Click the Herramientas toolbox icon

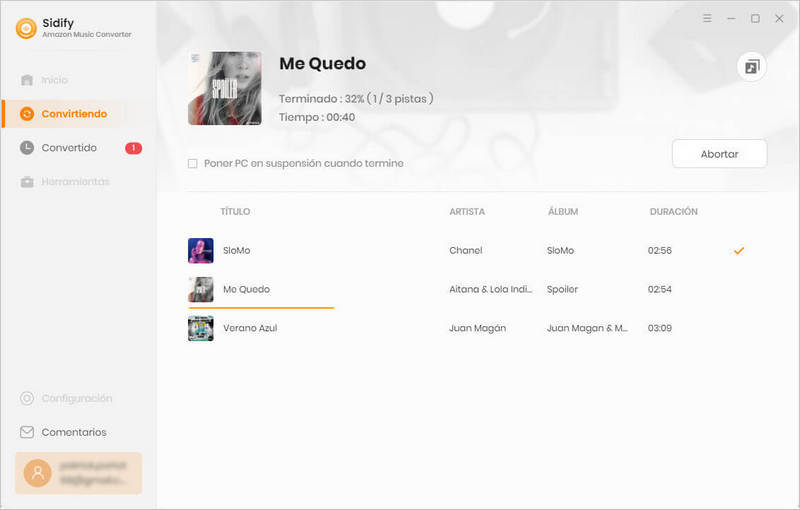coord(27,182)
